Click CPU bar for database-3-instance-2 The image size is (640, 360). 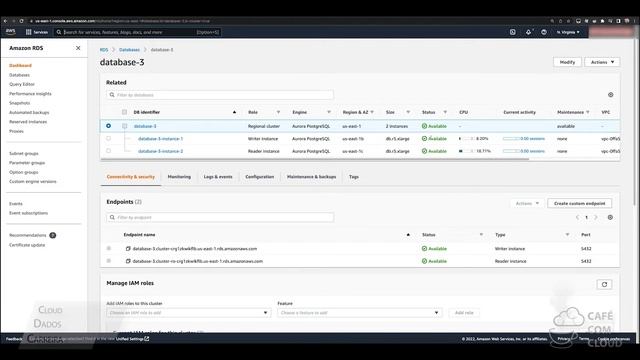[x=466, y=151]
